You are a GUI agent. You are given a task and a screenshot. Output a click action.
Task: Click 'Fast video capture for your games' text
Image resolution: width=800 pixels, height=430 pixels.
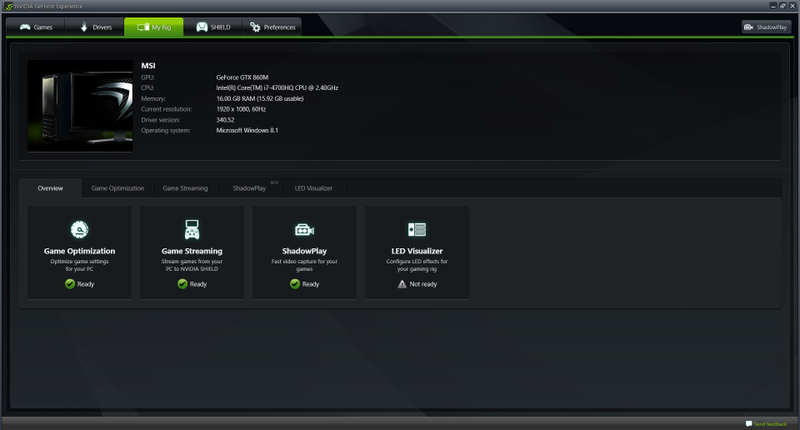(x=305, y=265)
